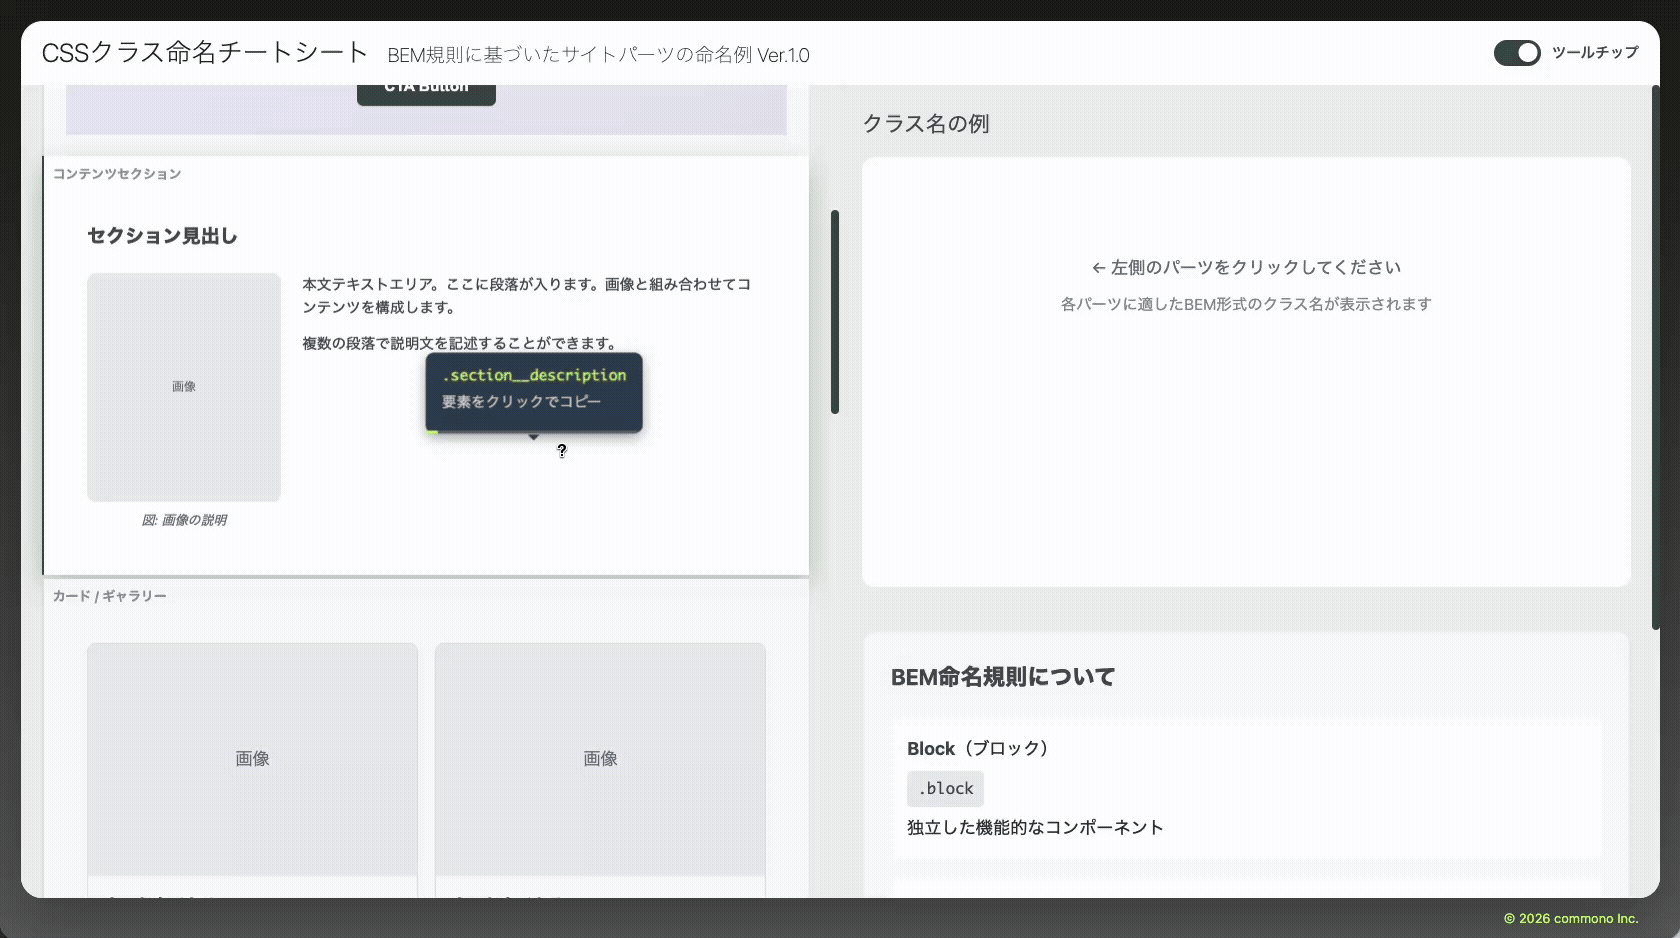Click the コンテンツセクション label

(117, 174)
